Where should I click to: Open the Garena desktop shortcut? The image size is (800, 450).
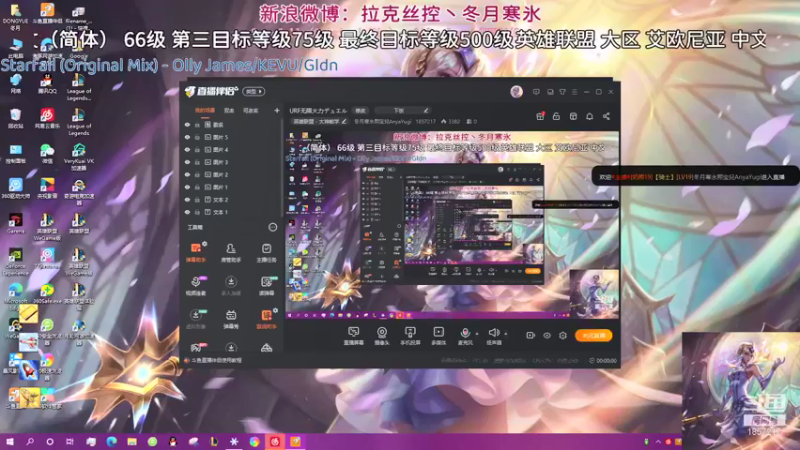point(15,223)
